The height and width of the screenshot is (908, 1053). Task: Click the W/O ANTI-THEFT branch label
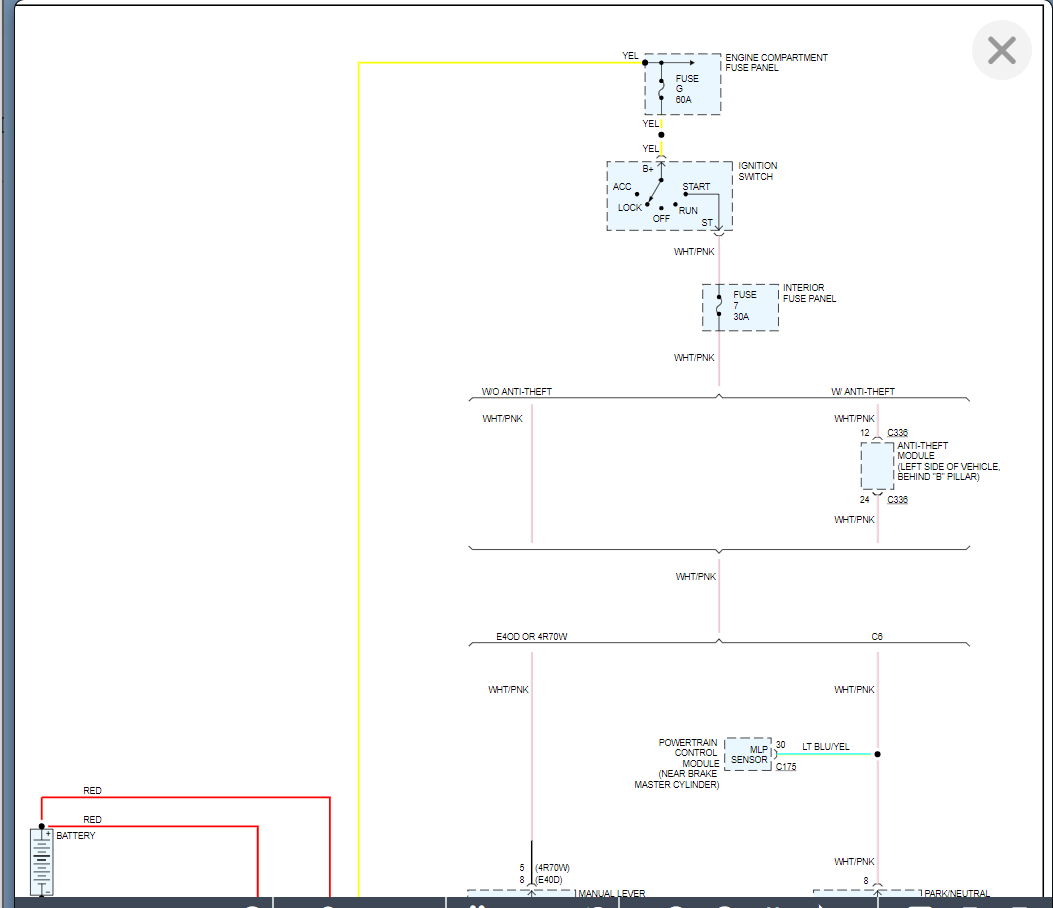(516, 392)
